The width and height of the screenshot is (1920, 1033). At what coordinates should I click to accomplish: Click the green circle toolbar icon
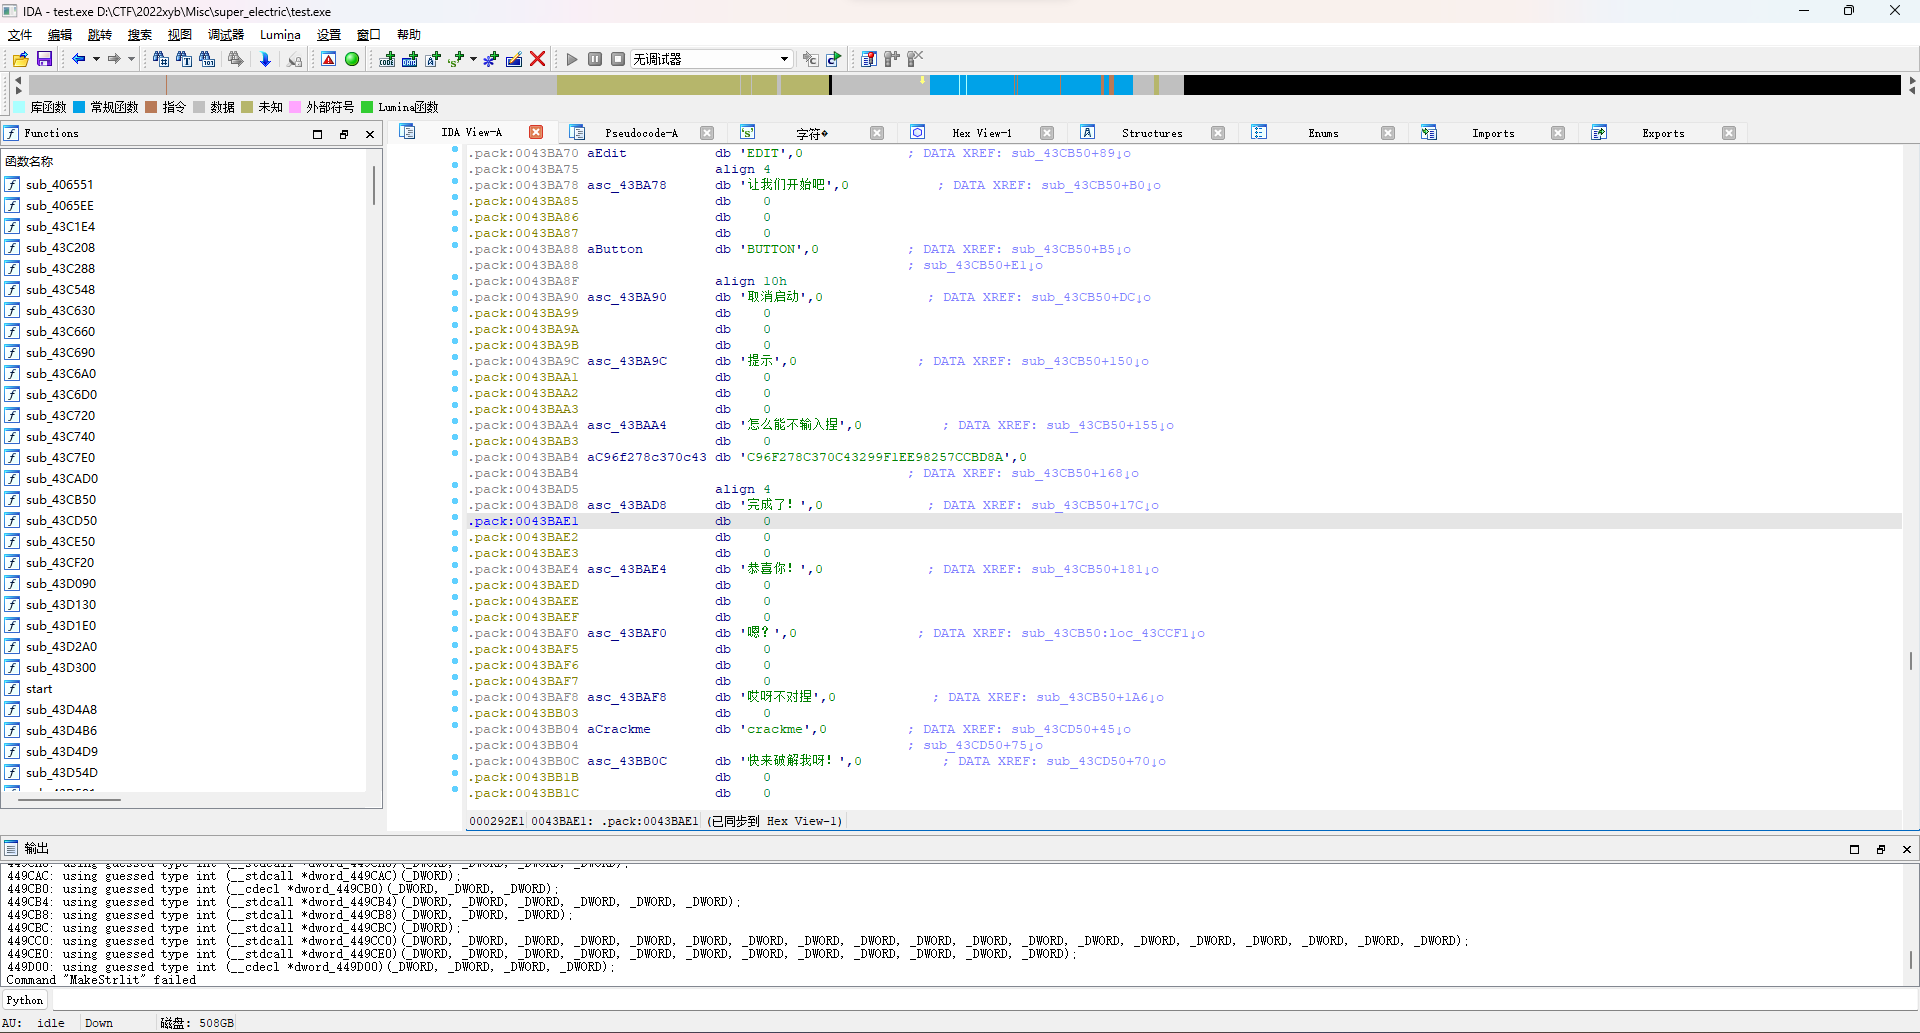point(352,59)
